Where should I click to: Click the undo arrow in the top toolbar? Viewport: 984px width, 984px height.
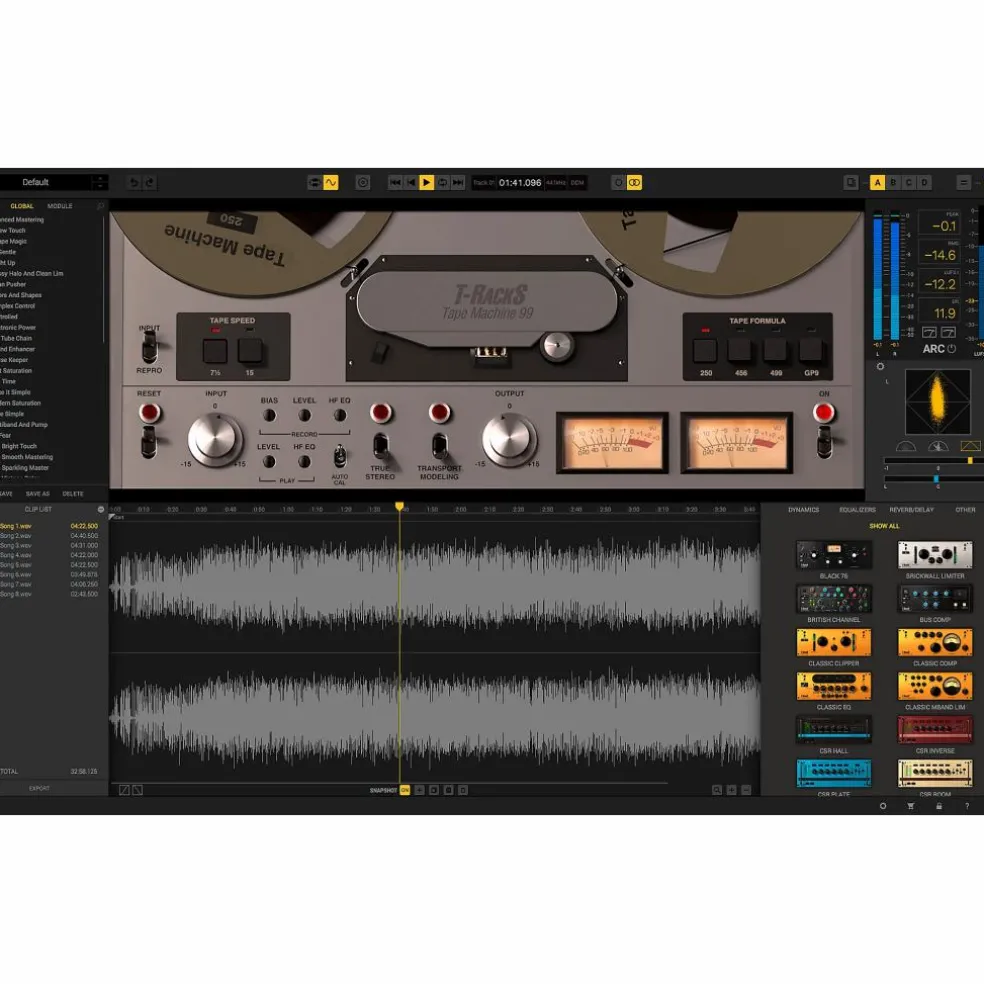[134, 183]
